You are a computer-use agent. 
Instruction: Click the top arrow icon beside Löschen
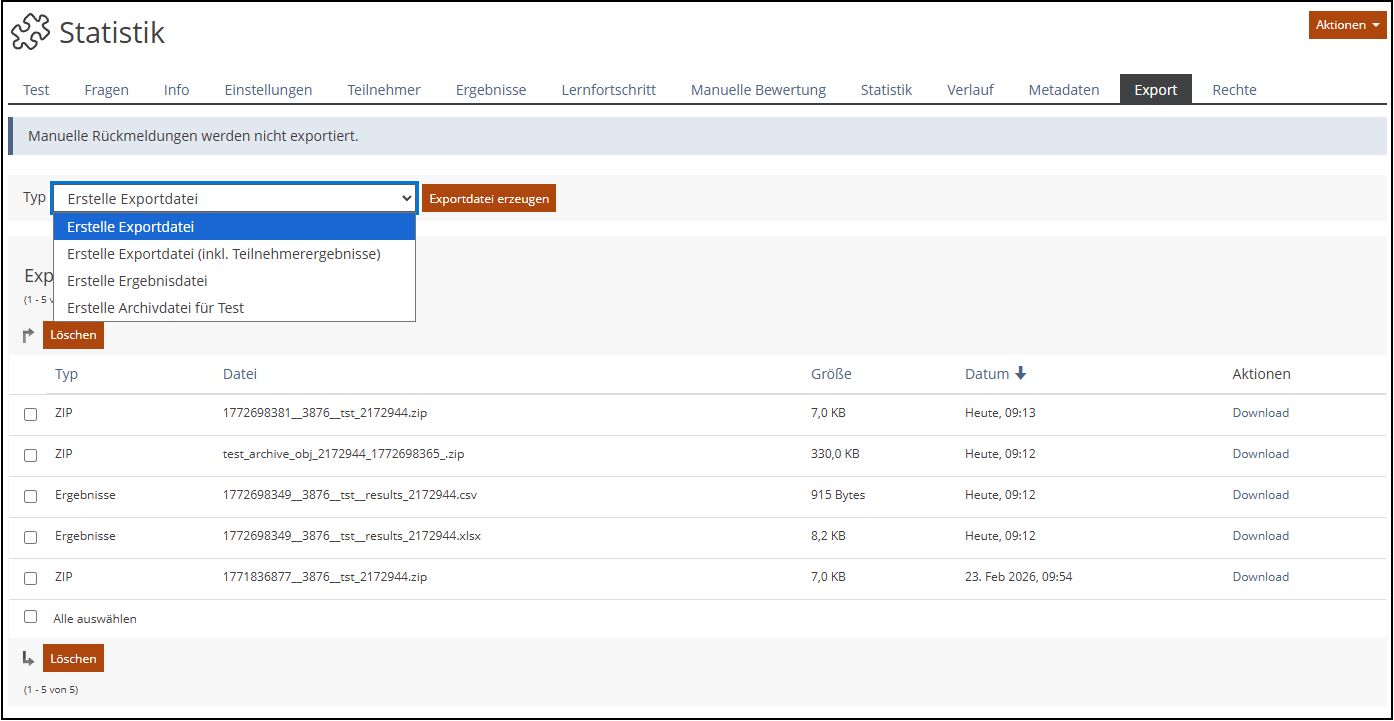(29, 336)
